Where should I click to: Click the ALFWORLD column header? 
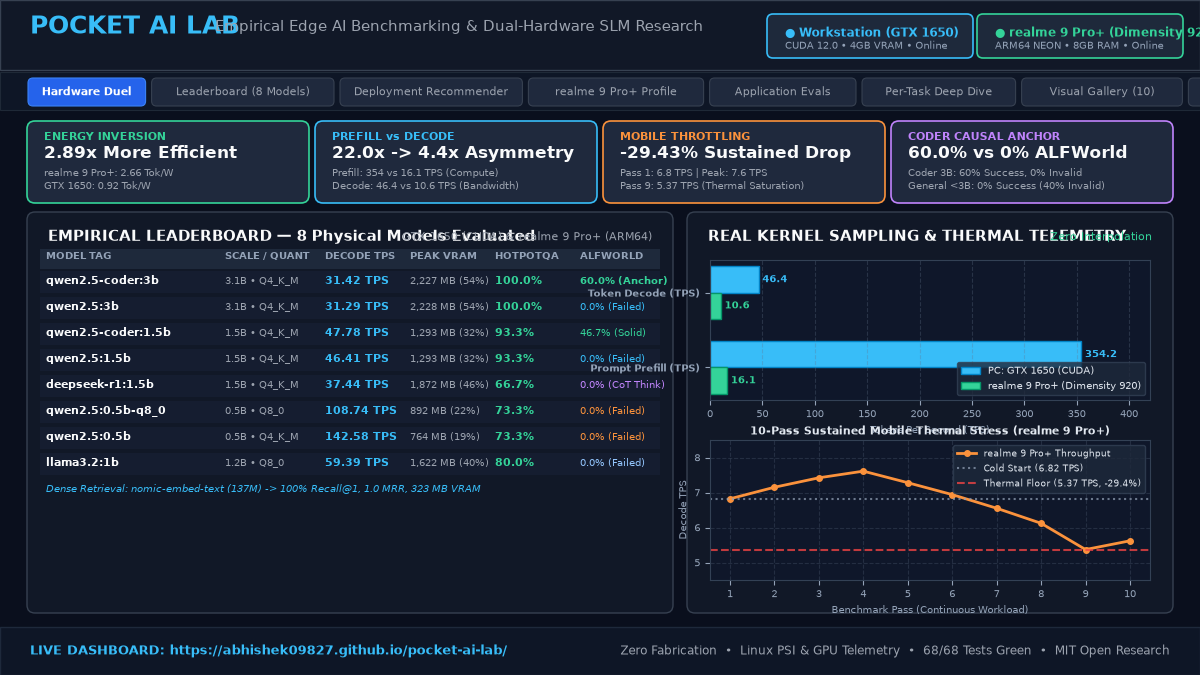[x=611, y=256]
